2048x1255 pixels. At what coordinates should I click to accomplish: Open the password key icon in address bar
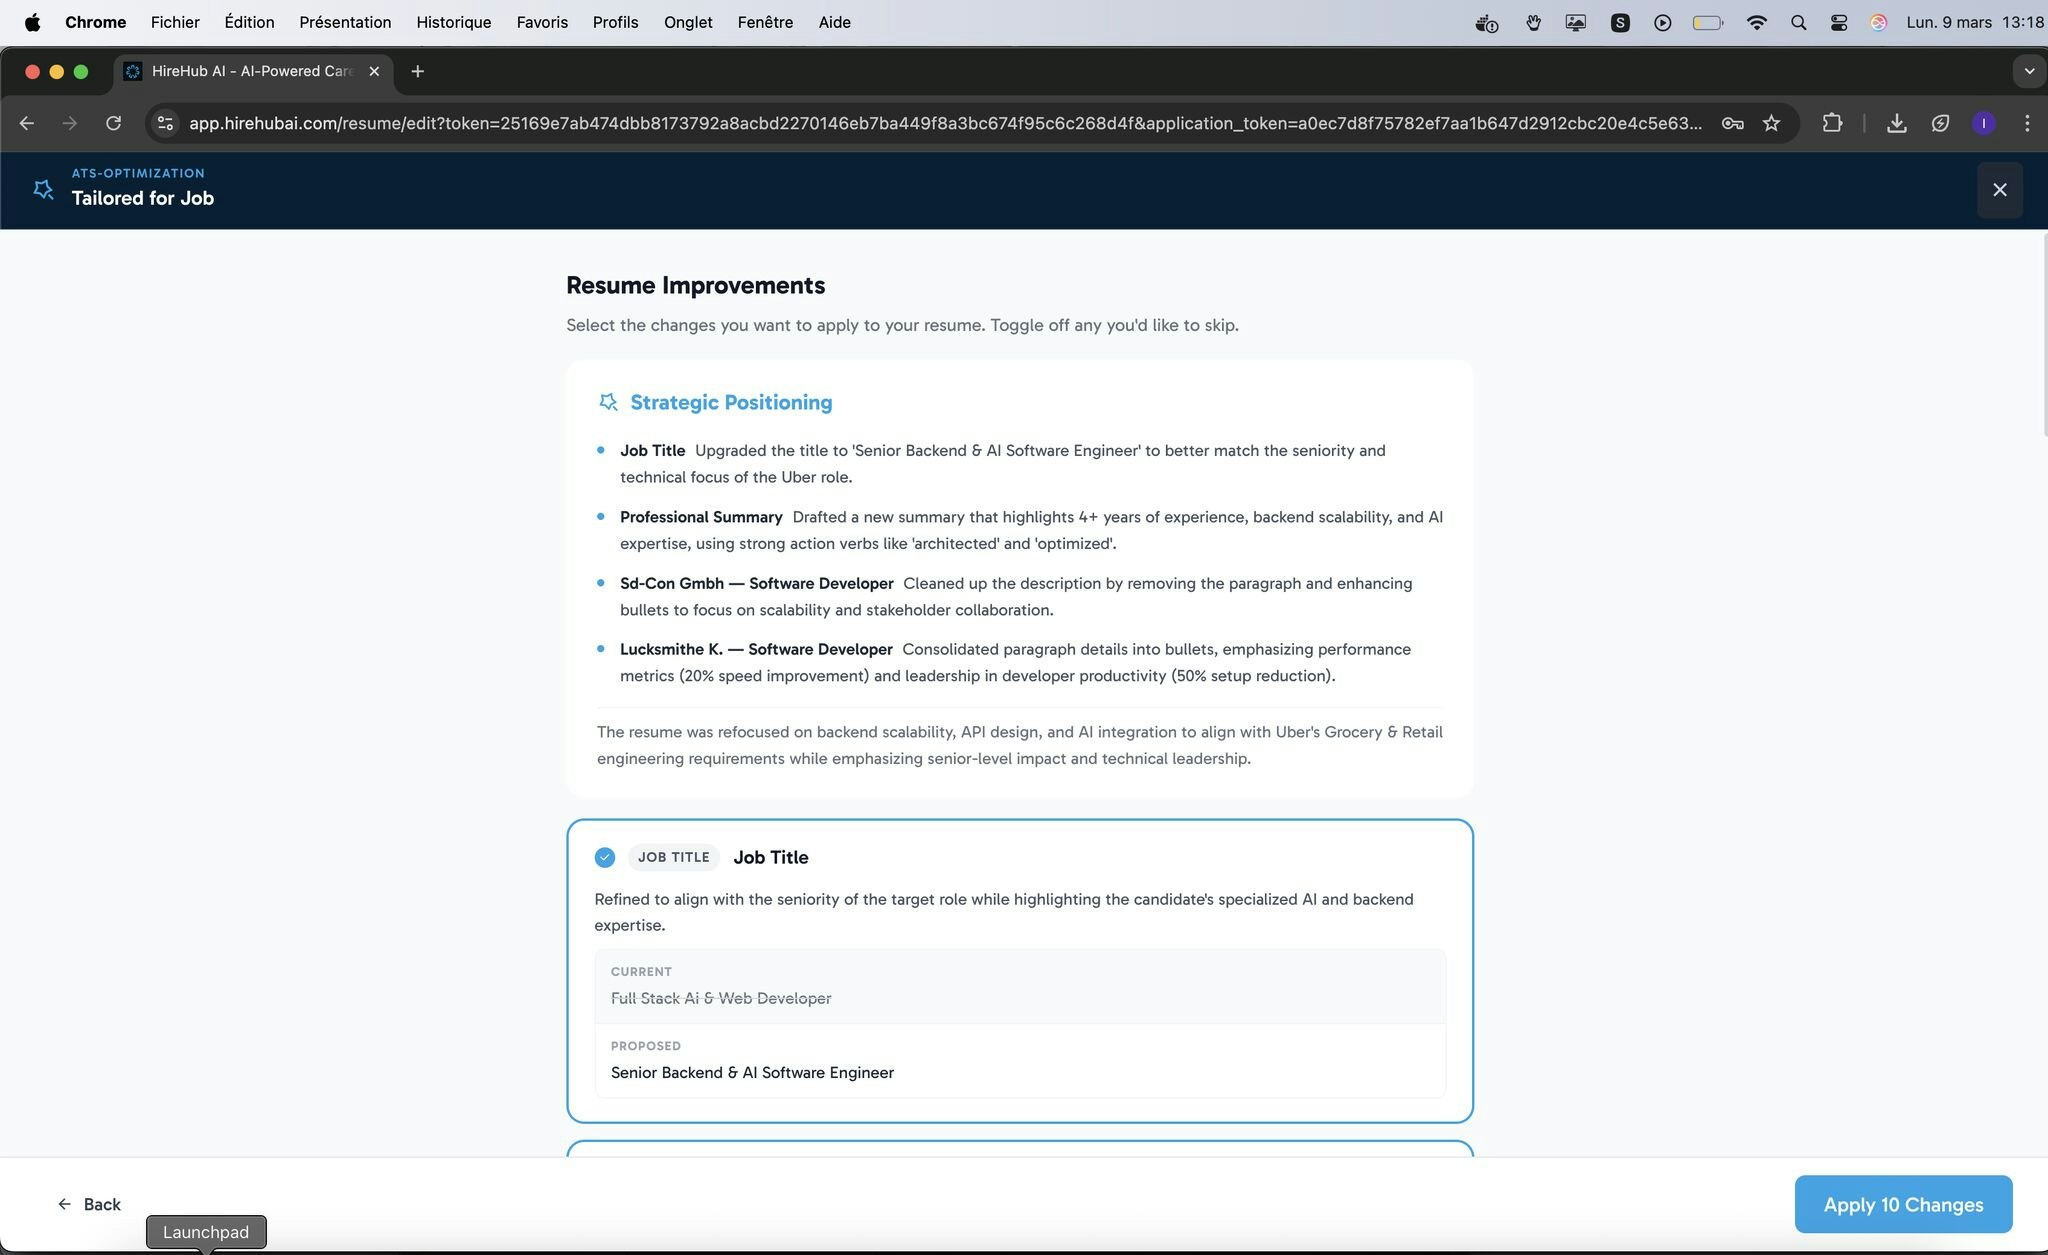[1732, 123]
